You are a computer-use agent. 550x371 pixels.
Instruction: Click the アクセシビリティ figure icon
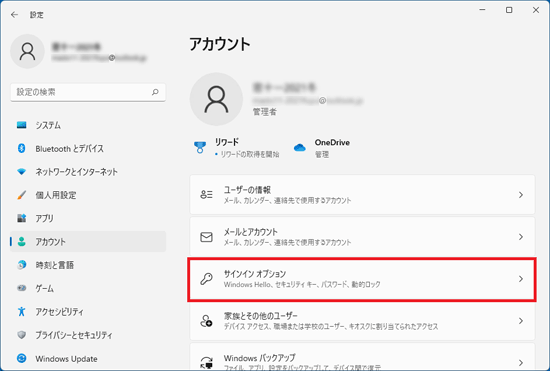pos(21,311)
